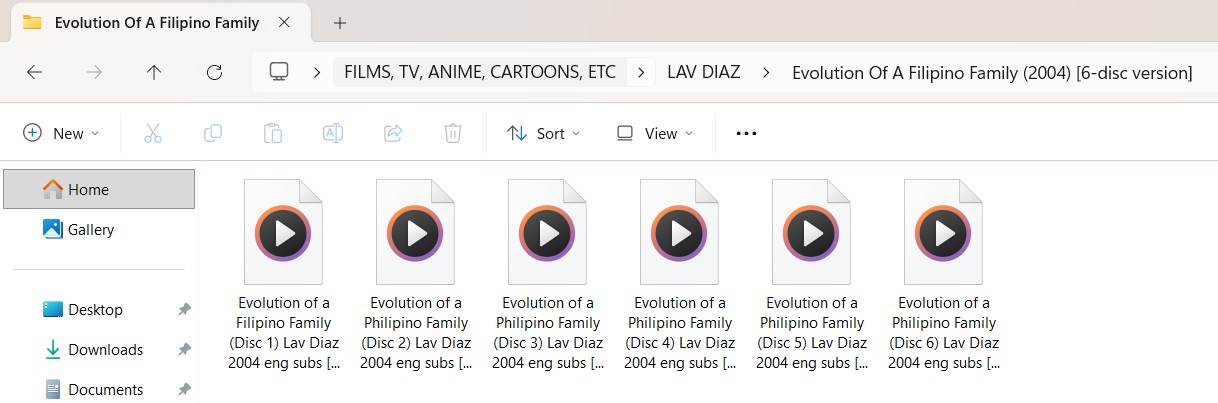Expand chevron after FILMS, TV, ANIME, CARTOONS, ETC
This screenshot has height=403, width=1218.
tap(641, 72)
